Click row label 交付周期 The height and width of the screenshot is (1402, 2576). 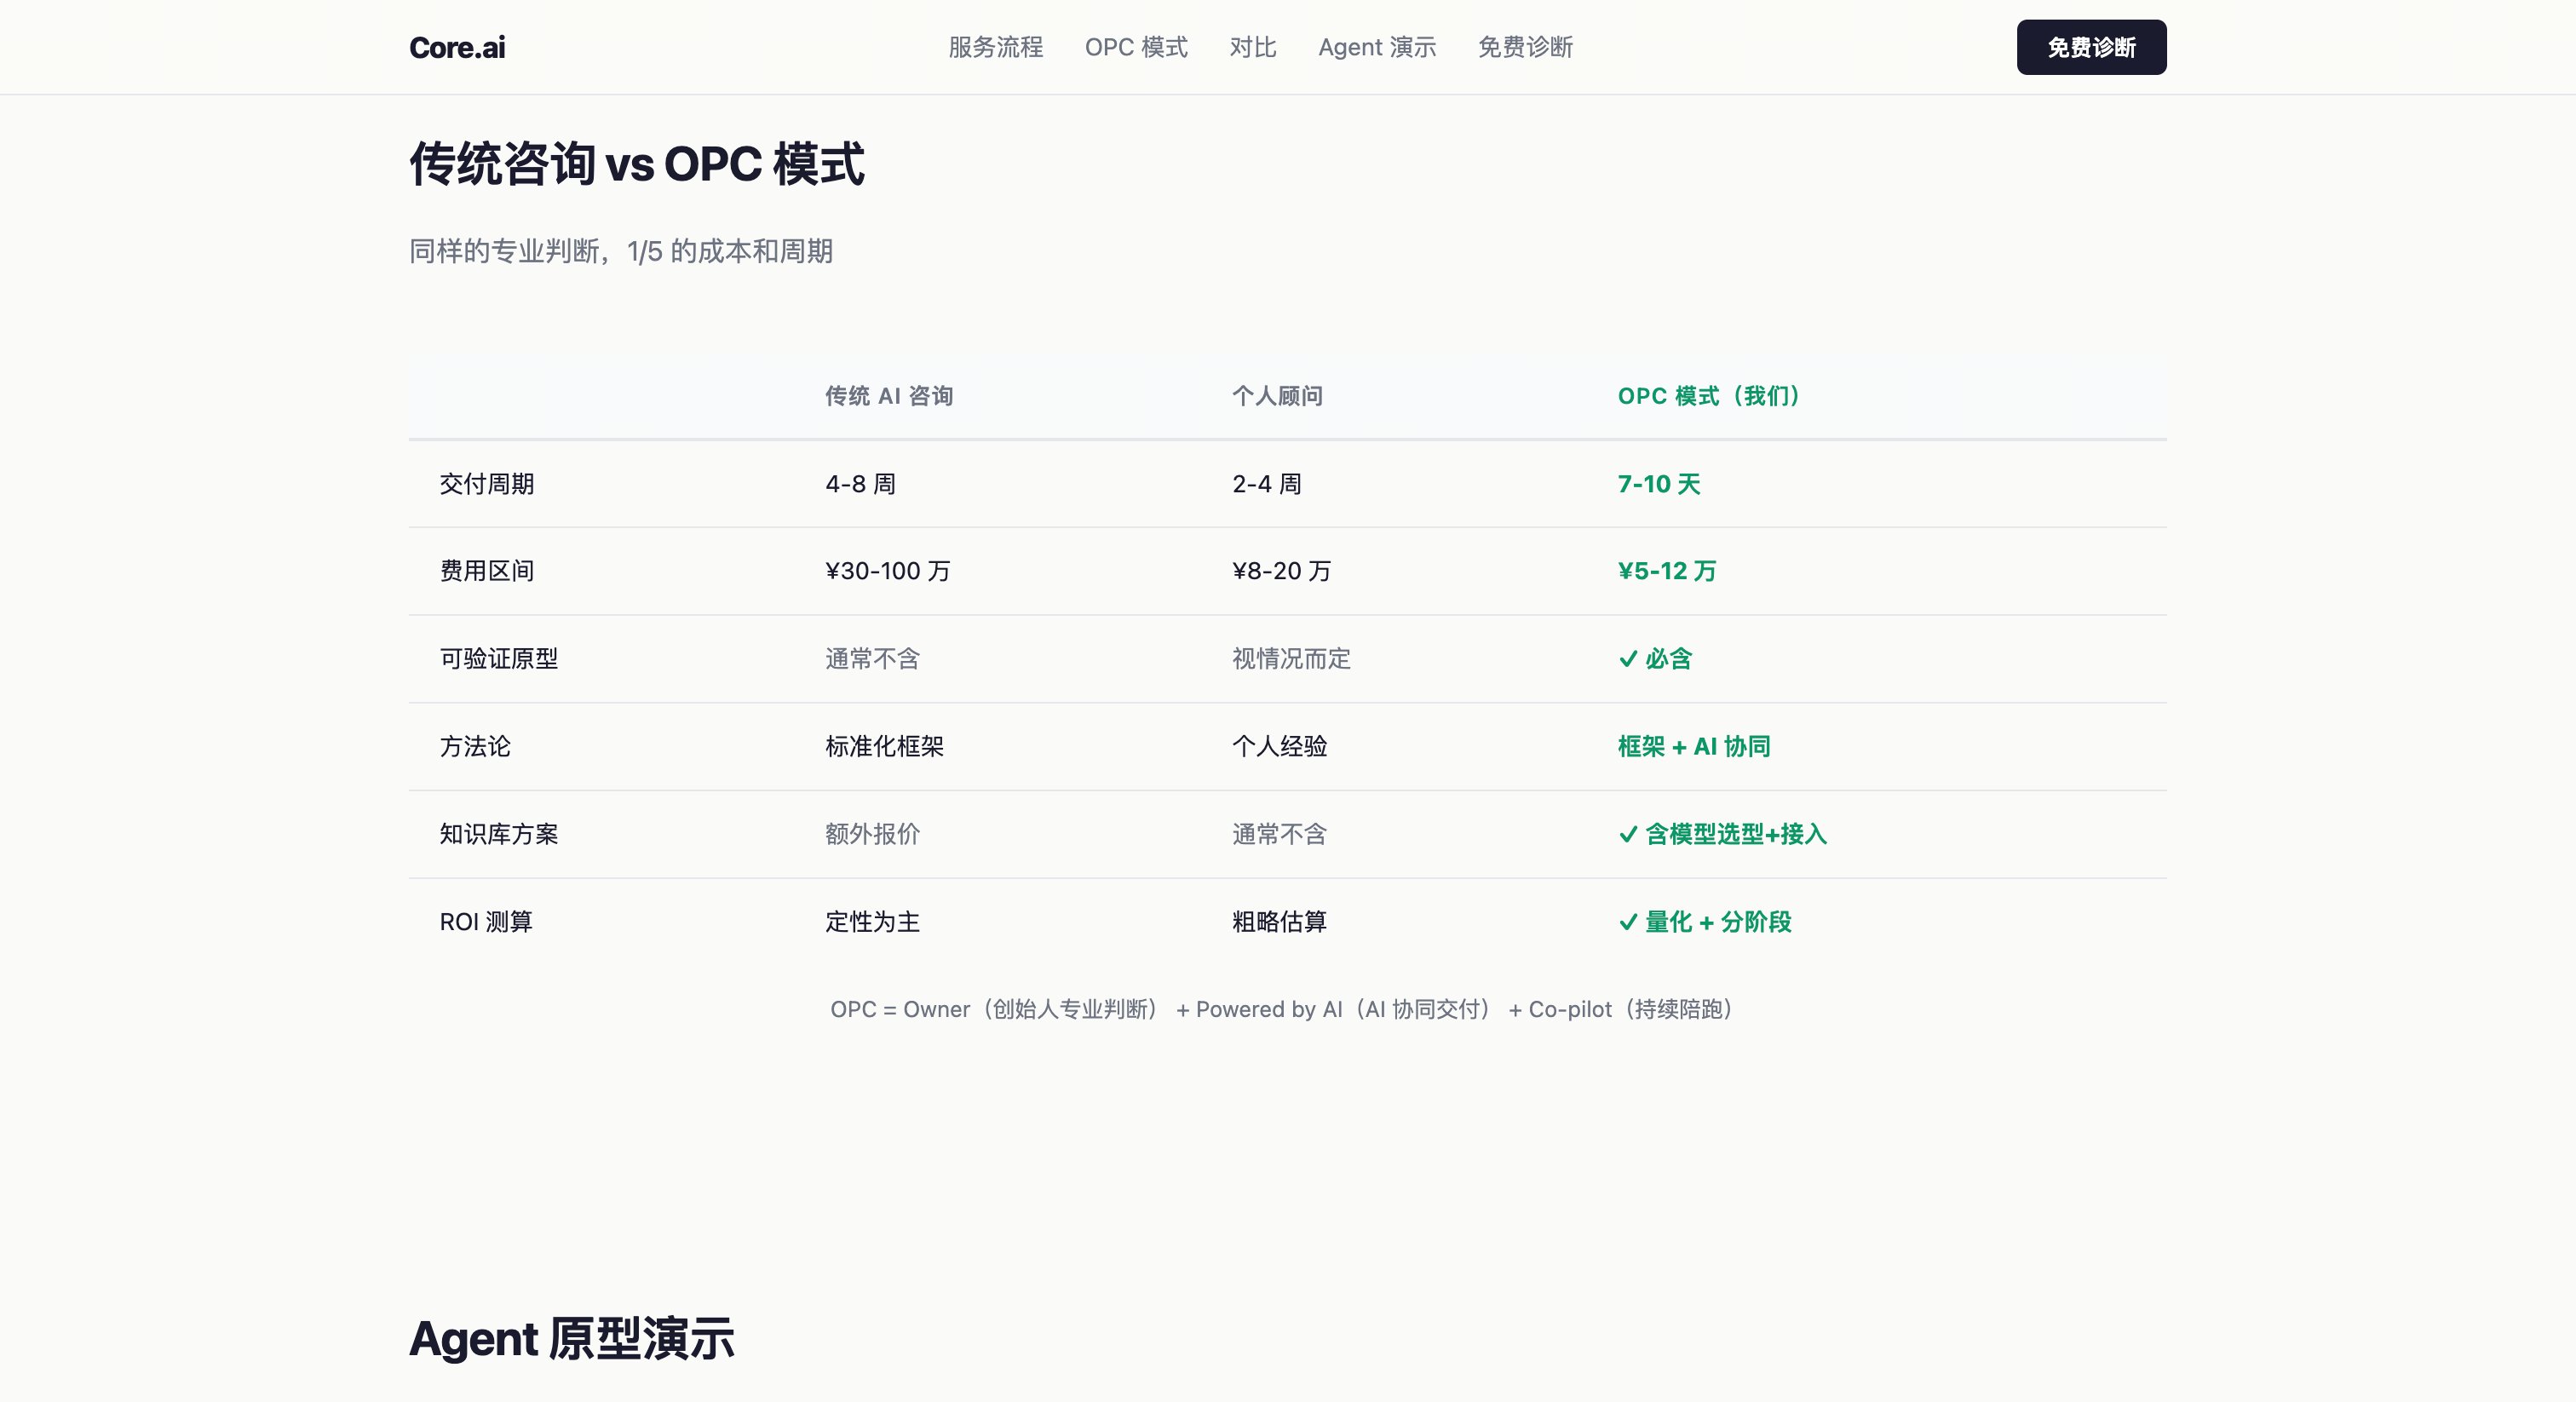[487, 484]
